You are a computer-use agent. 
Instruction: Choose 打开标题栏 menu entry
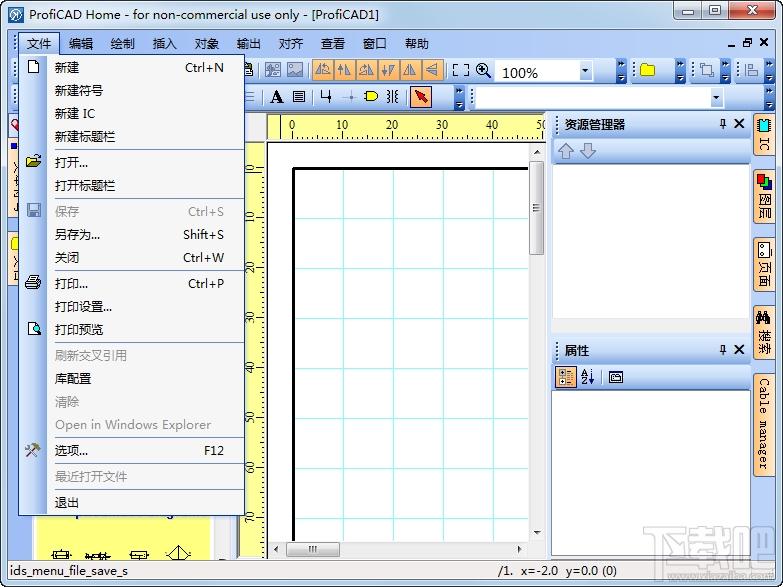132,185
